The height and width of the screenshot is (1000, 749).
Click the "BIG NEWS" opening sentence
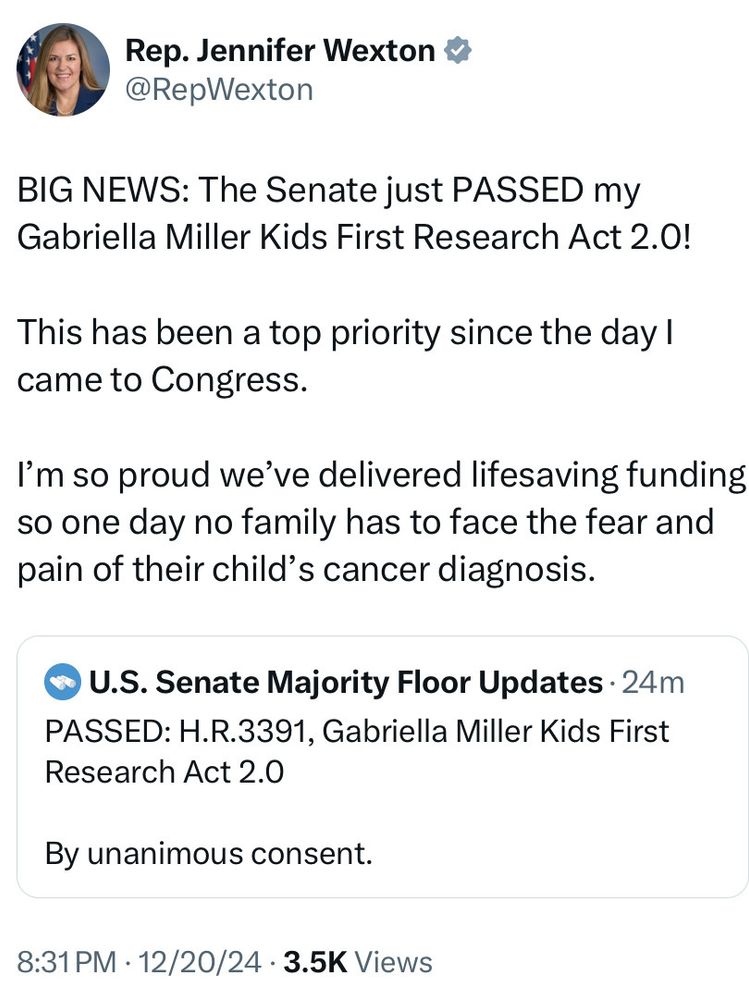(329, 191)
